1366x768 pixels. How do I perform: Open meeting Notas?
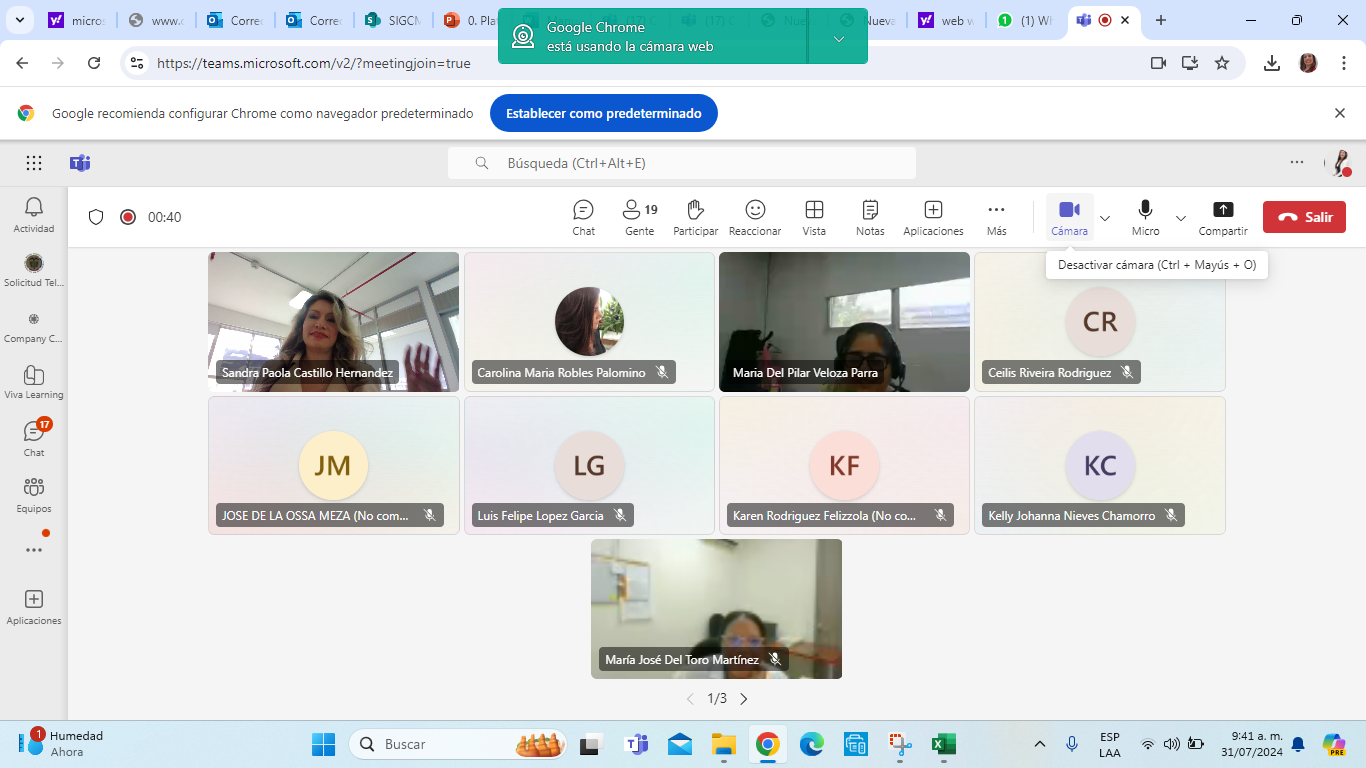pyautogui.click(x=870, y=218)
